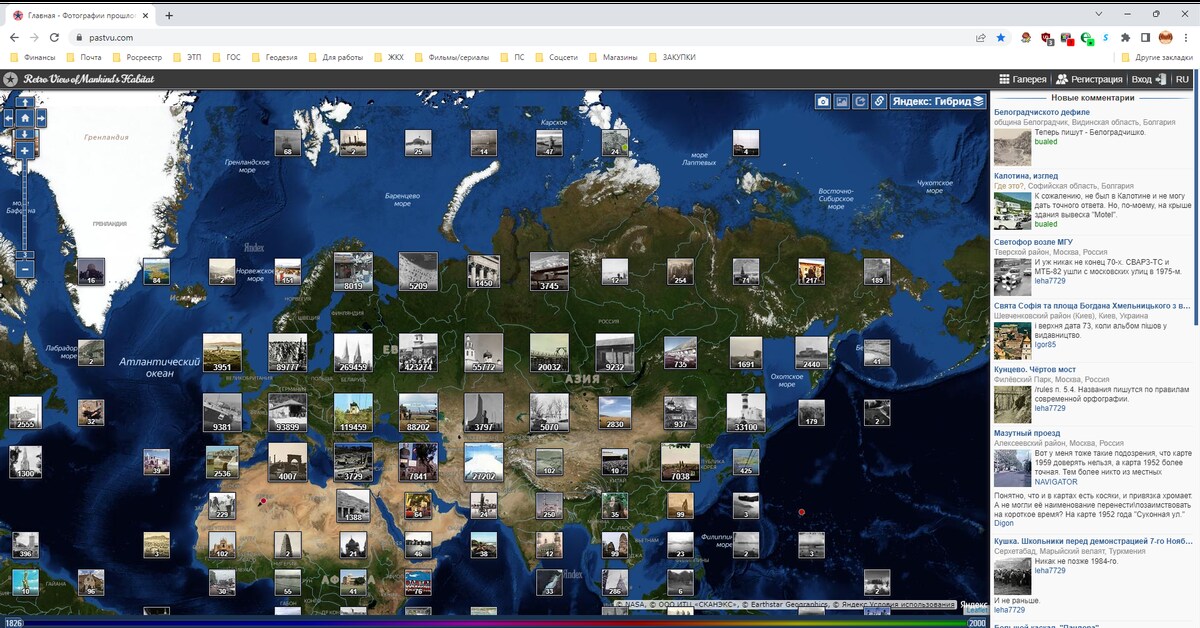Image resolution: width=1200 pixels, height=628 pixels.
Task: Copy map link via chain icon
Action: (878, 101)
